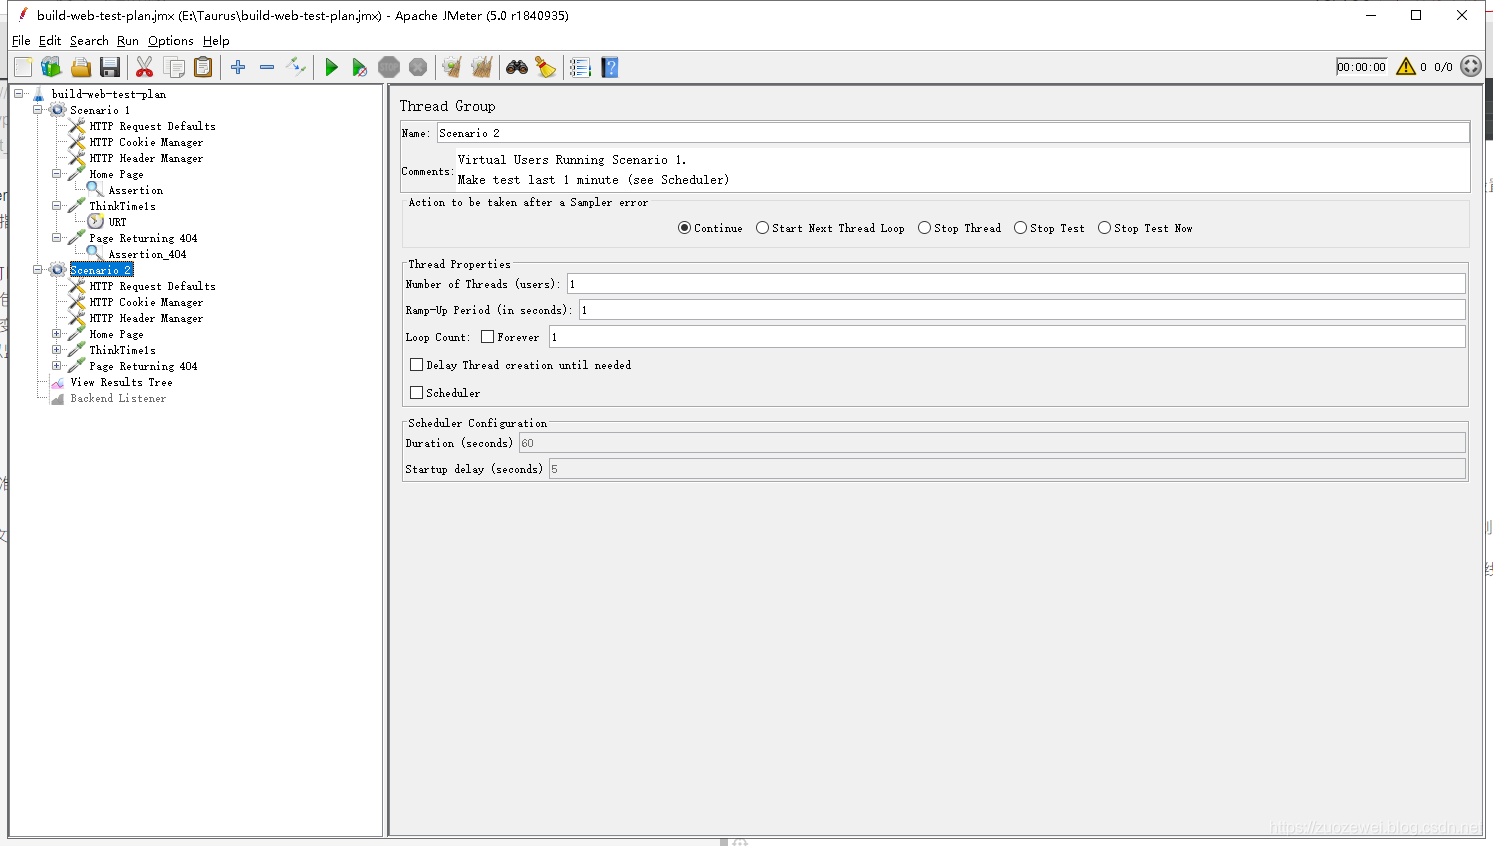Collapse the Scenario 1 tree node
The width and height of the screenshot is (1493, 846).
tap(37, 110)
